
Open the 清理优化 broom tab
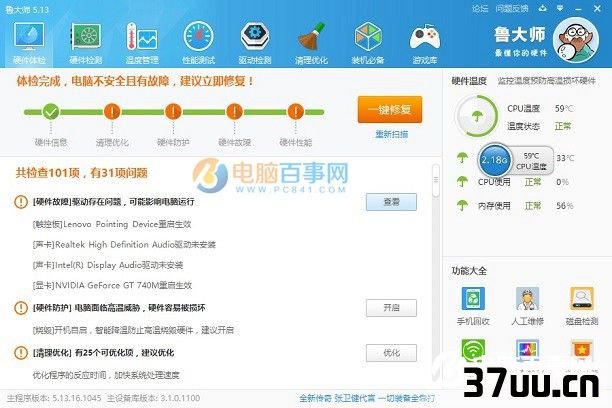click(x=311, y=43)
